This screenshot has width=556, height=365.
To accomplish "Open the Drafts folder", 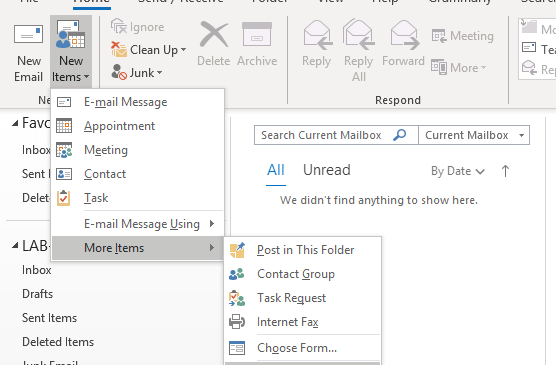I will [37, 294].
